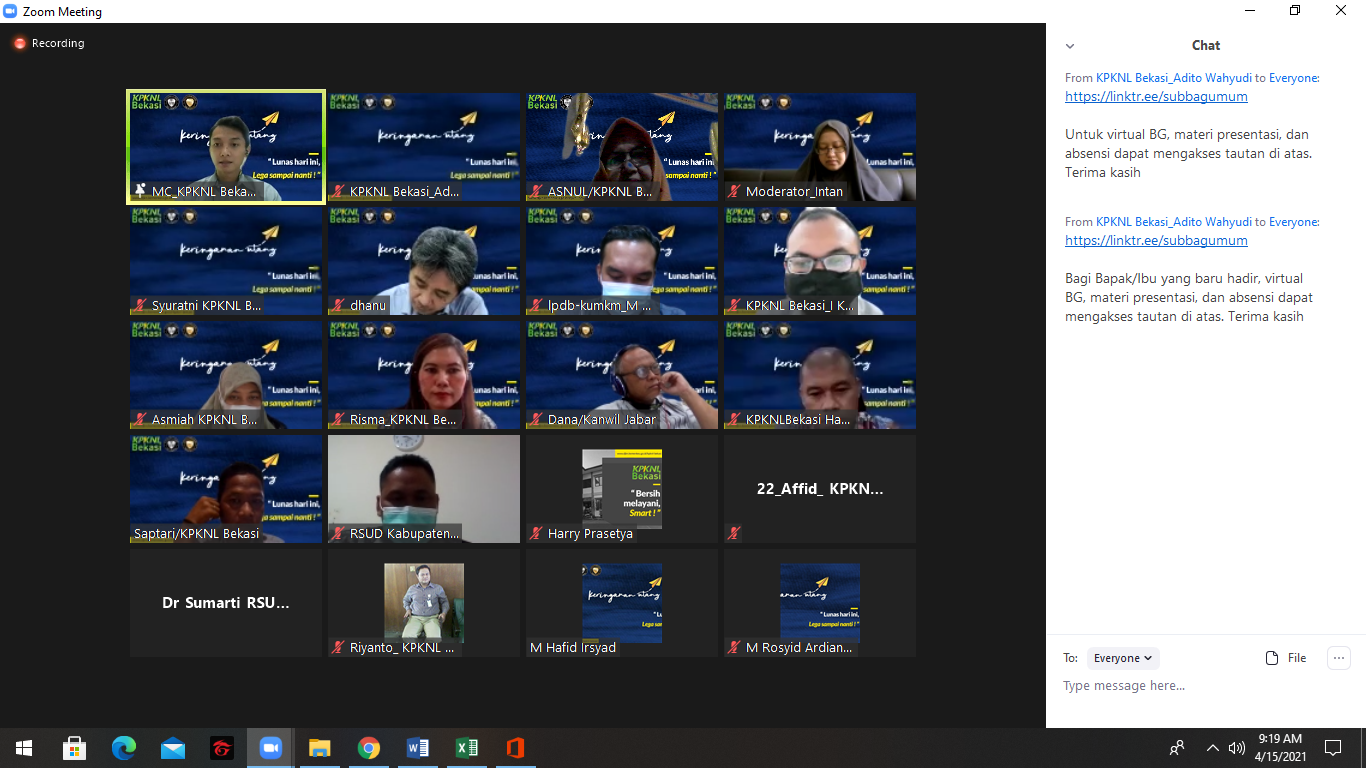The height and width of the screenshot is (768, 1366).
Task: Open Zoom from the Windows taskbar
Action: pos(270,748)
